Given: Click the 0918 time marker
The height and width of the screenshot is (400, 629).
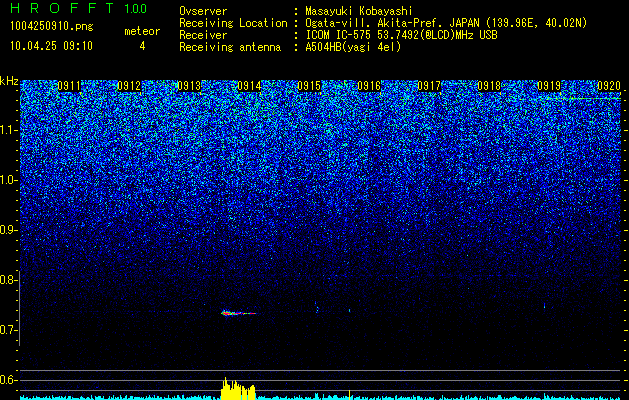Looking at the screenshot, I should coord(489,86).
